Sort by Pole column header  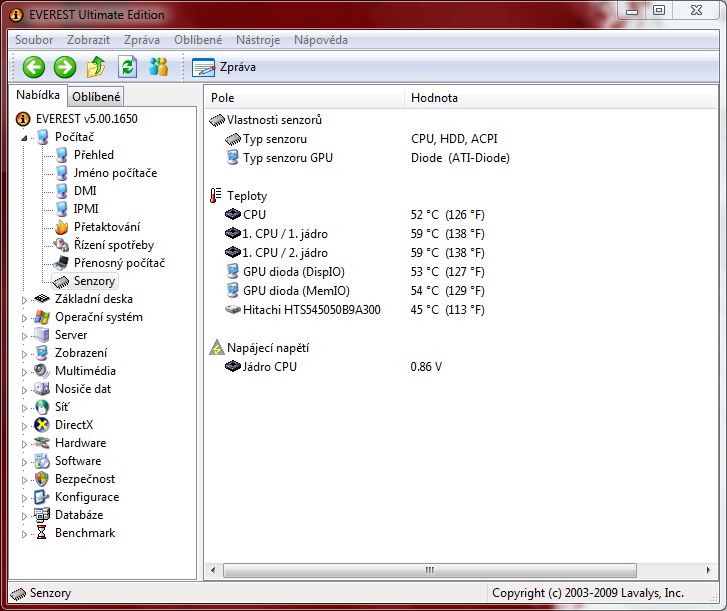click(x=304, y=98)
